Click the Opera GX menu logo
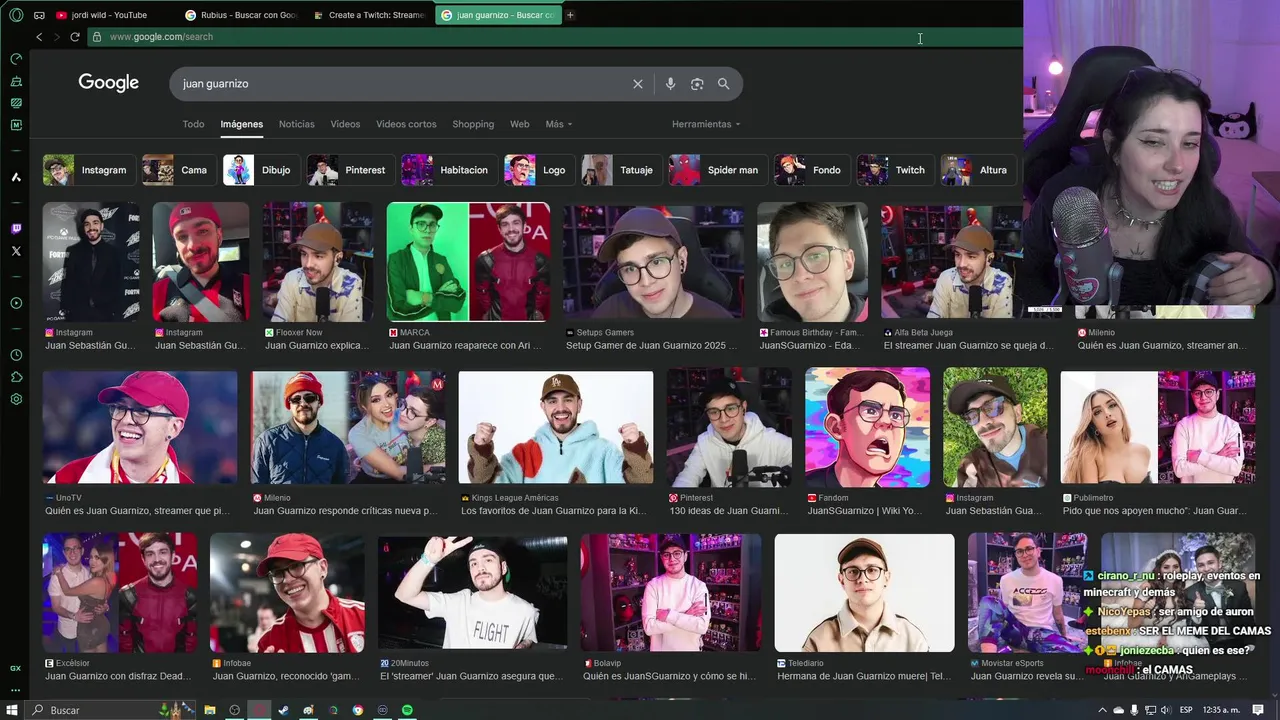 point(16,15)
